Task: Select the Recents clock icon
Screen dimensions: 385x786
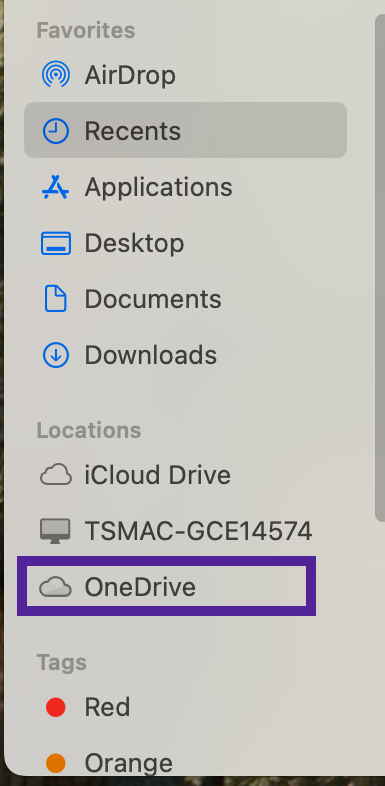Action: 56,131
